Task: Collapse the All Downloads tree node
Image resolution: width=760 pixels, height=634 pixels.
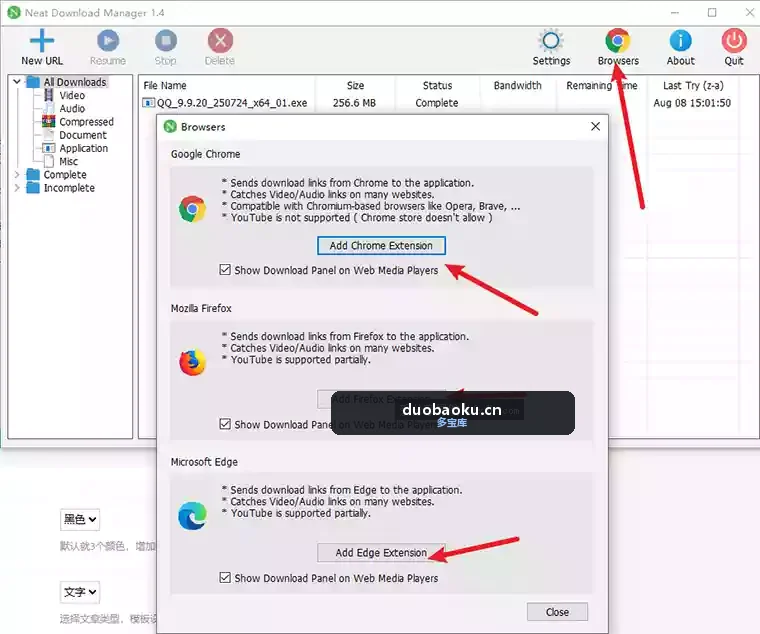Action: pyautogui.click(x=17, y=81)
